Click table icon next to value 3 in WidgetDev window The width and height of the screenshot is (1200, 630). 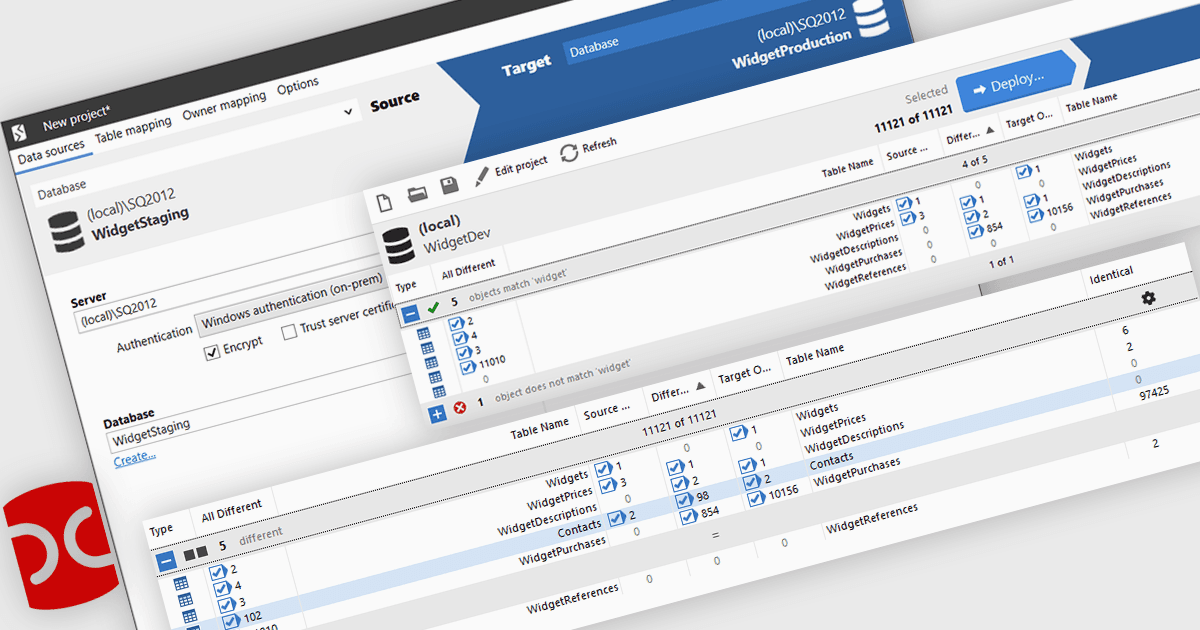click(429, 362)
